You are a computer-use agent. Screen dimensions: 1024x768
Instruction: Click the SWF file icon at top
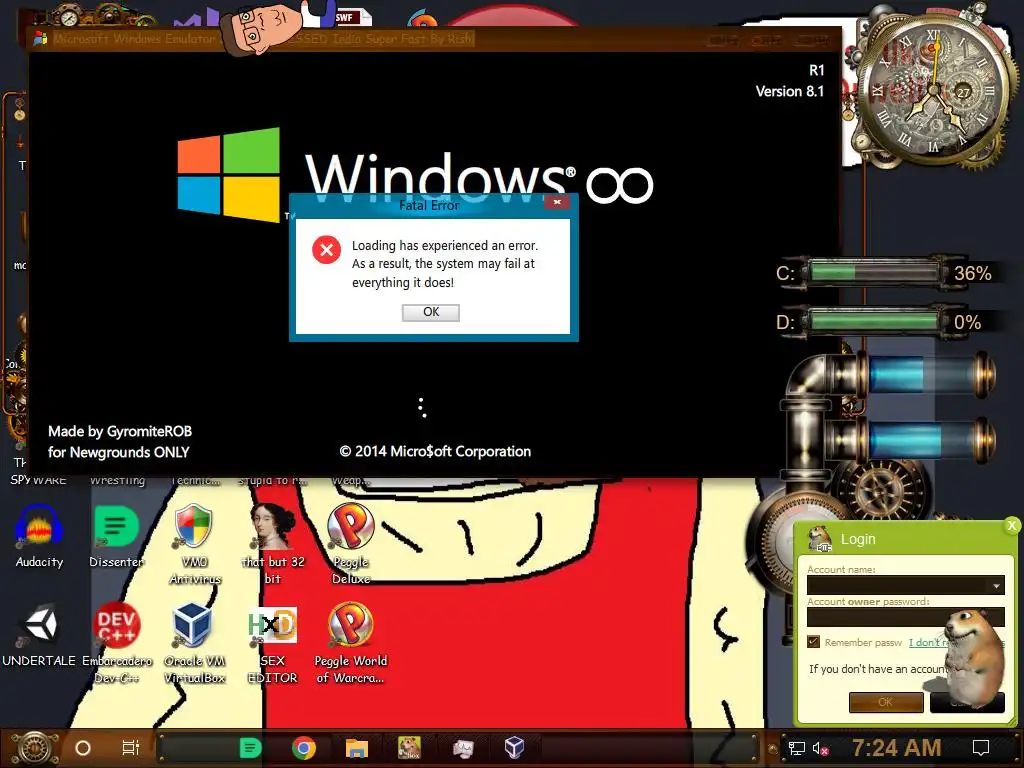tap(353, 16)
